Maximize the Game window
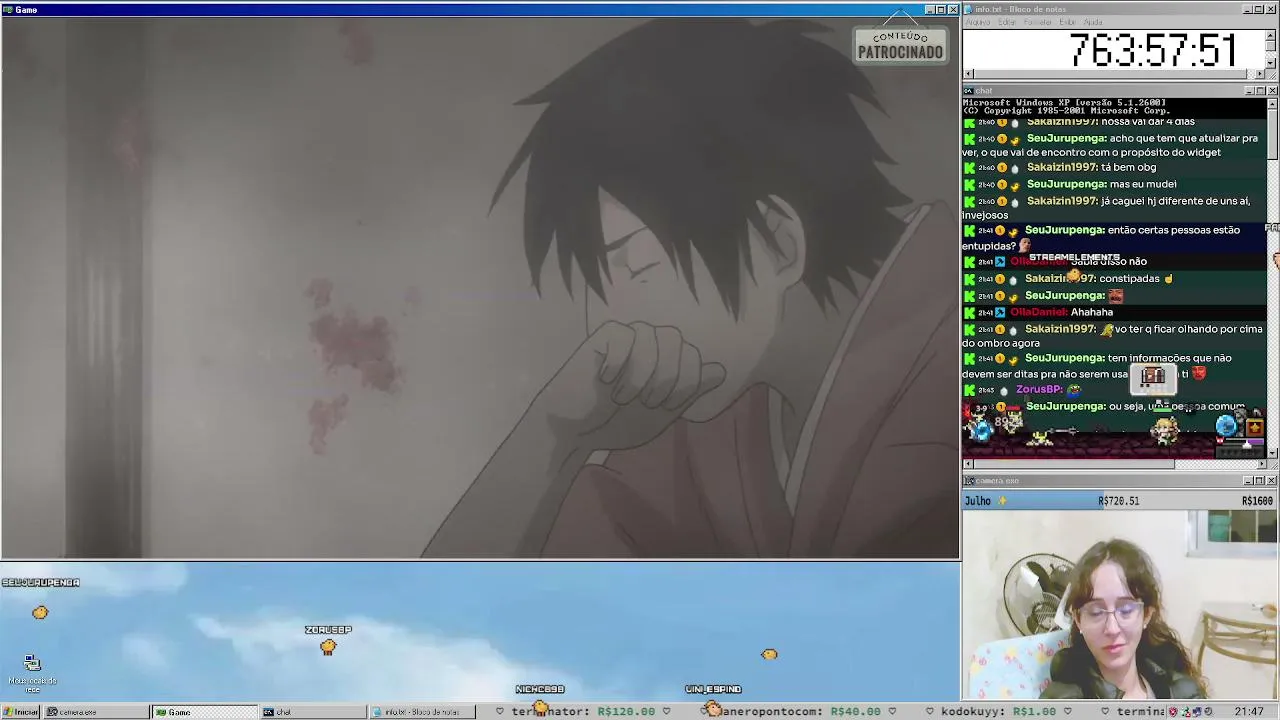The height and width of the screenshot is (720, 1280). coord(941,10)
